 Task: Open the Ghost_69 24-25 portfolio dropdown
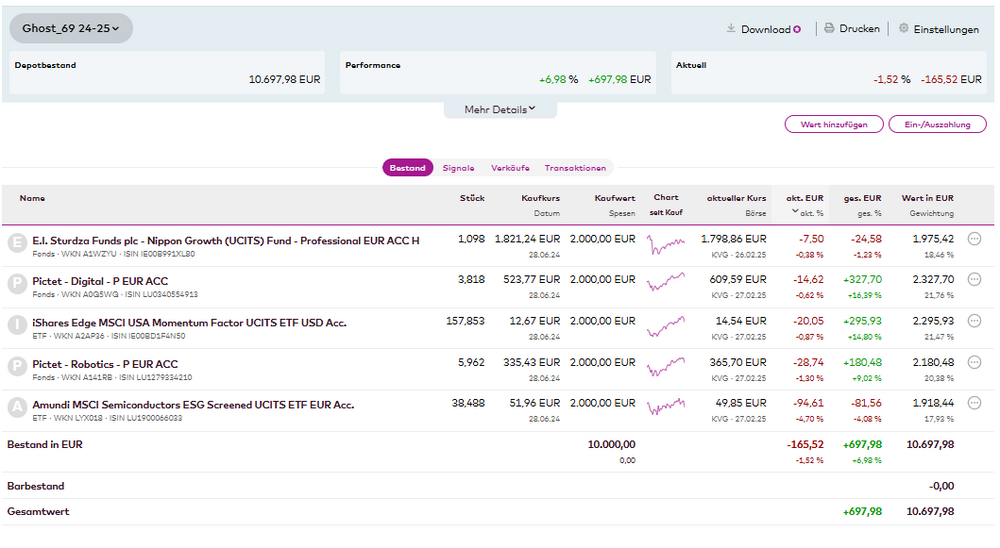coord(71,29)
